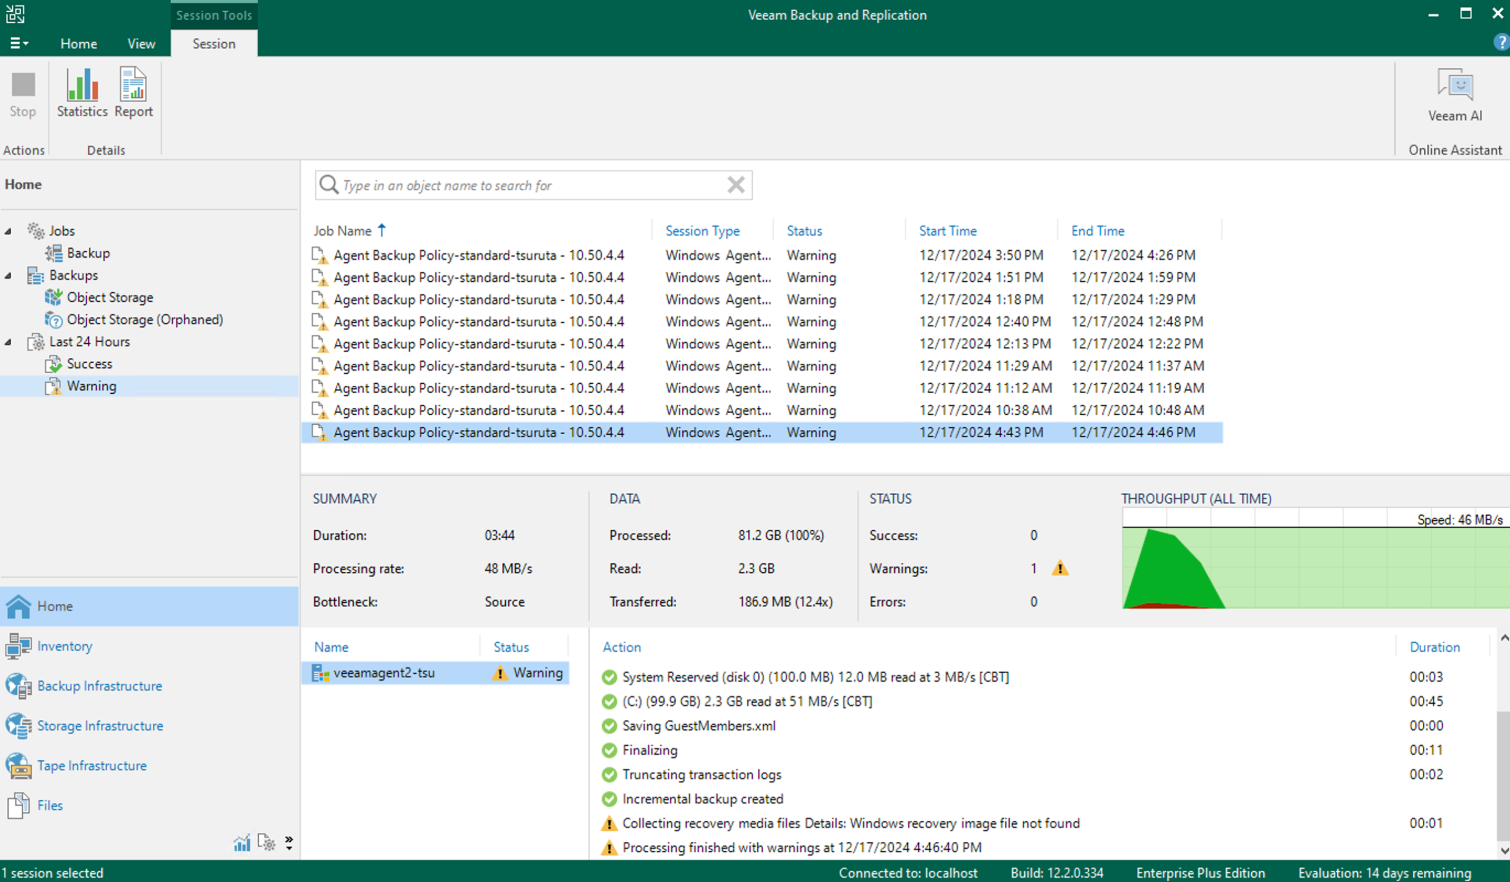Open Tape Infrastructure view
Image resolution: width=1510 pixels, height=882 pixels.
[149, 766]
